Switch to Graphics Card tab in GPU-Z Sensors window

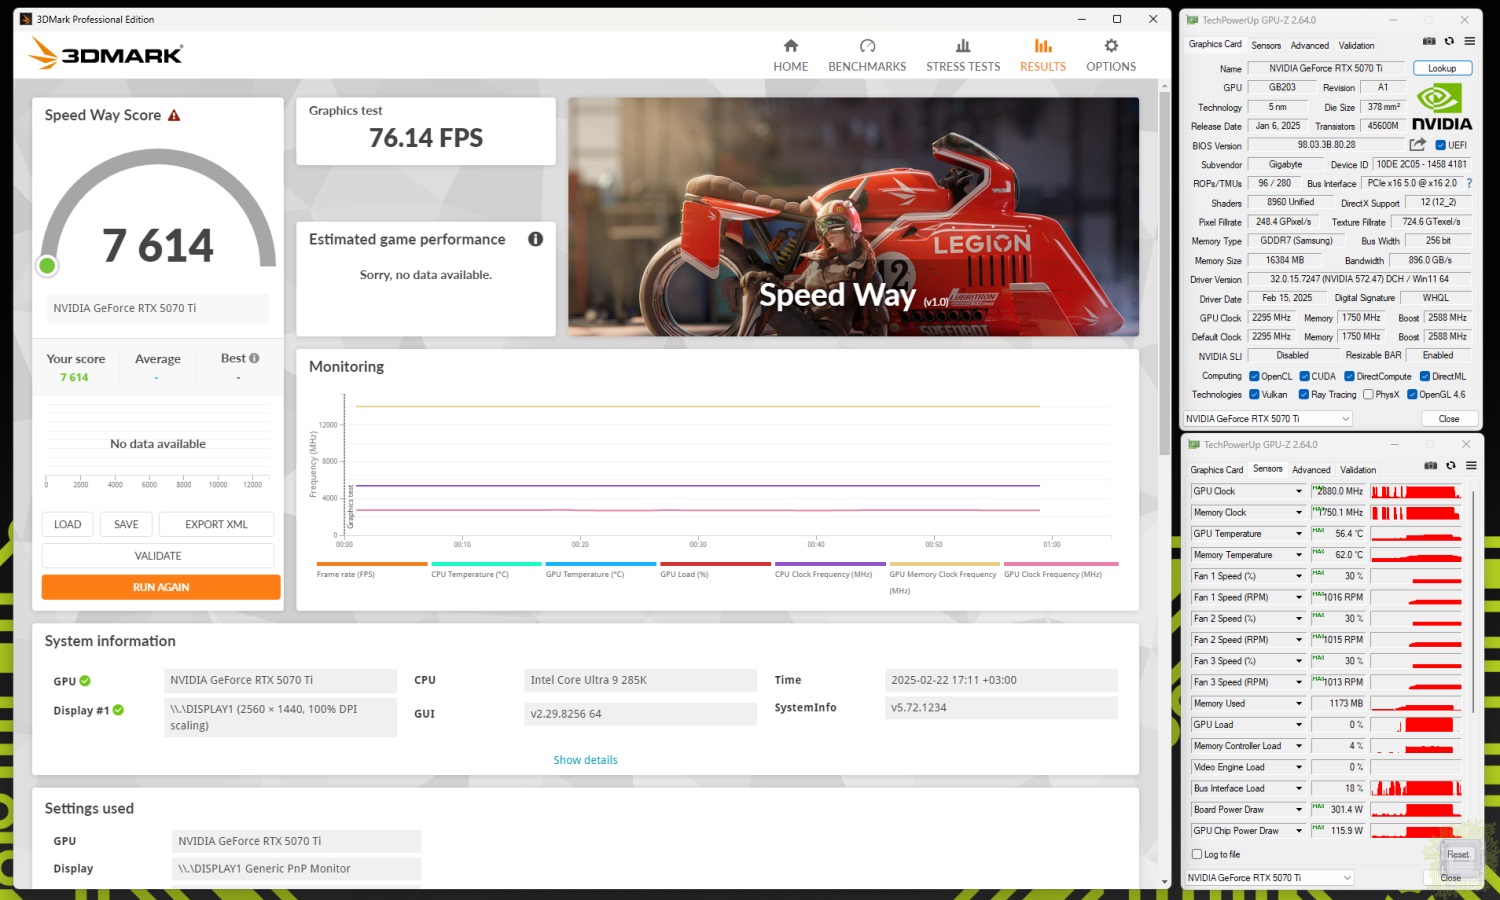point(1216,469)
